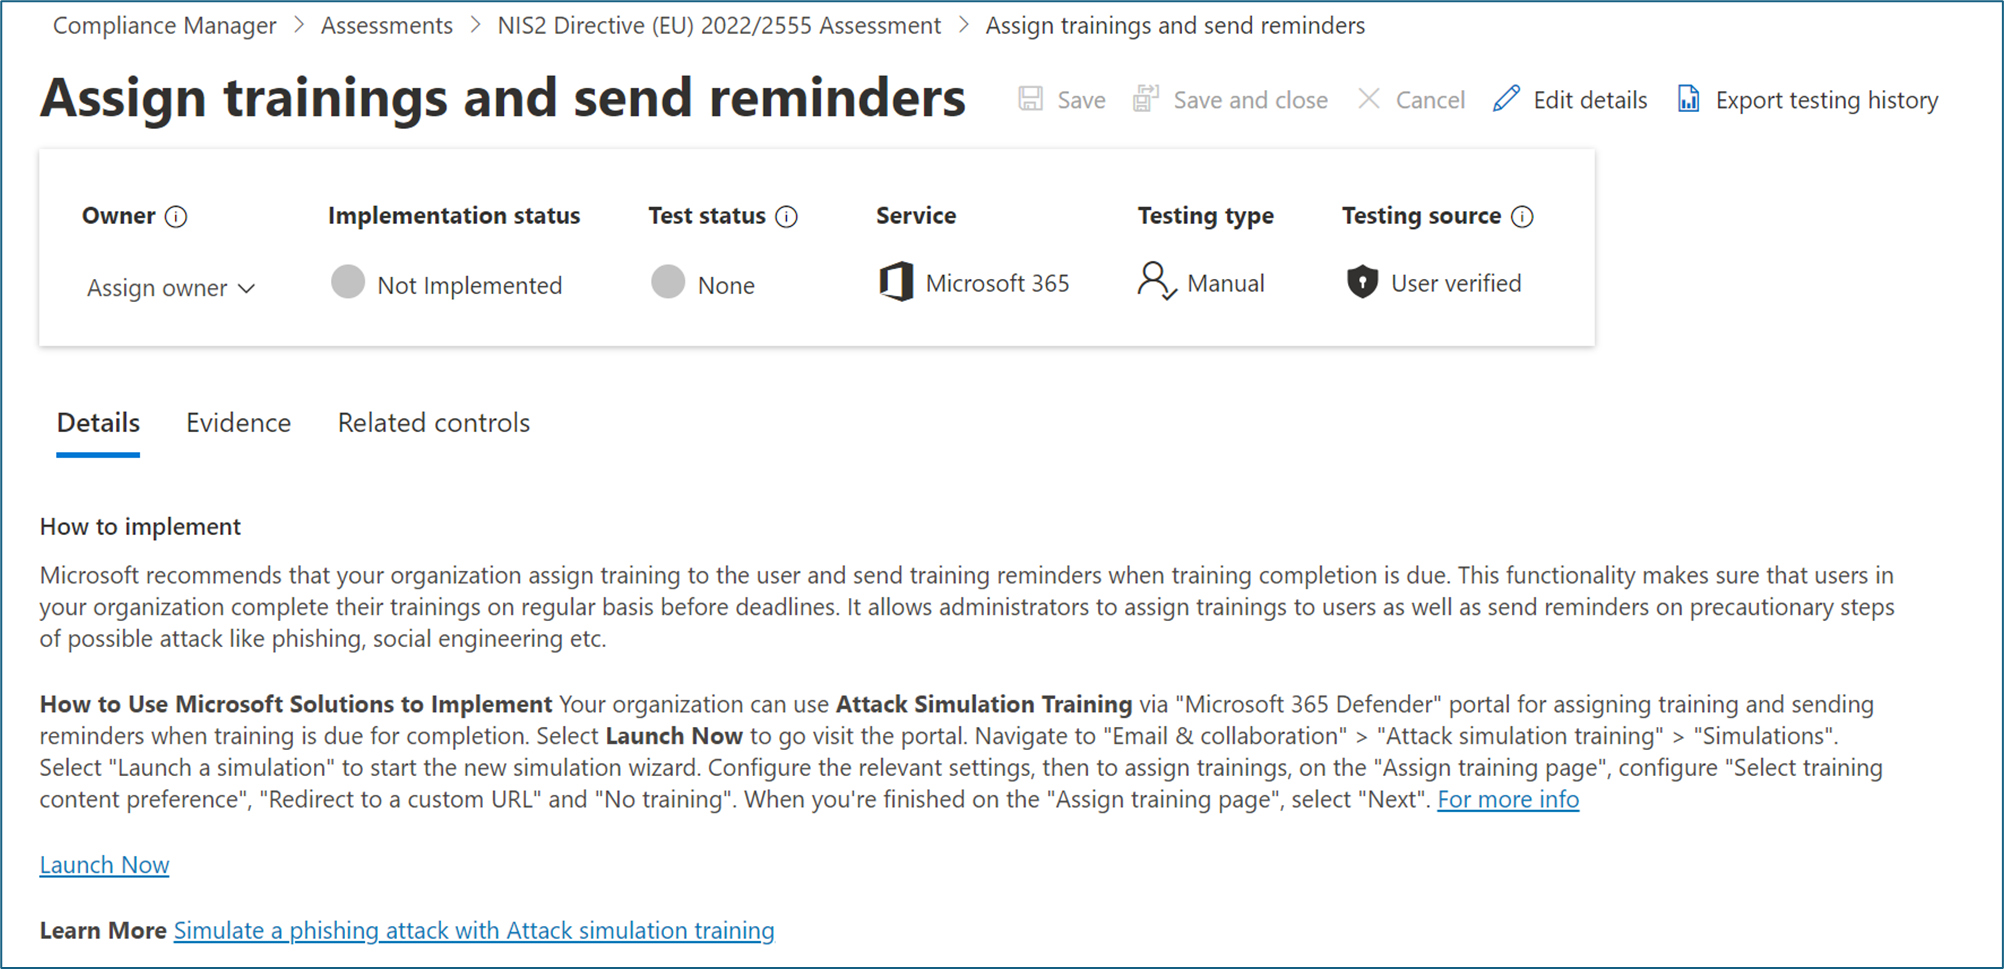Click the Cancel X icon
The height and width of the screenshot is (969, 2004).
1369,99
